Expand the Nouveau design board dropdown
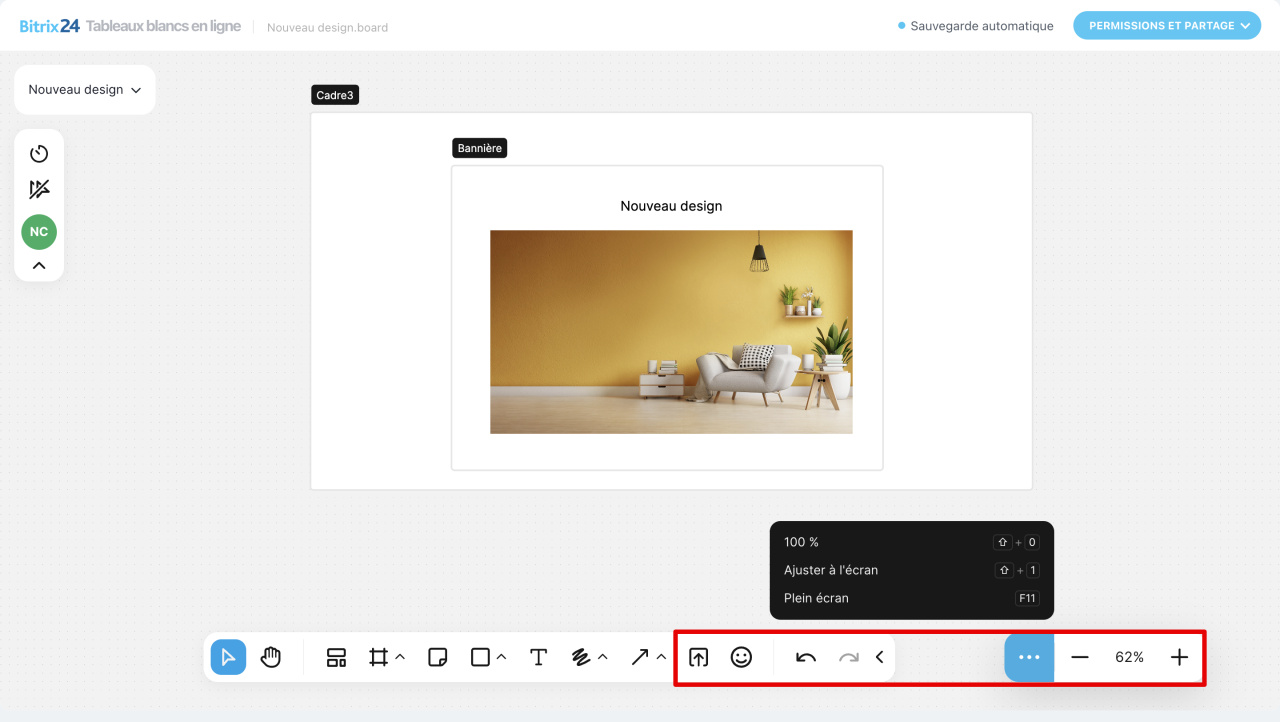Image resolution: width=1280 pixels, height=722 pixels. (x=85, y=90)
